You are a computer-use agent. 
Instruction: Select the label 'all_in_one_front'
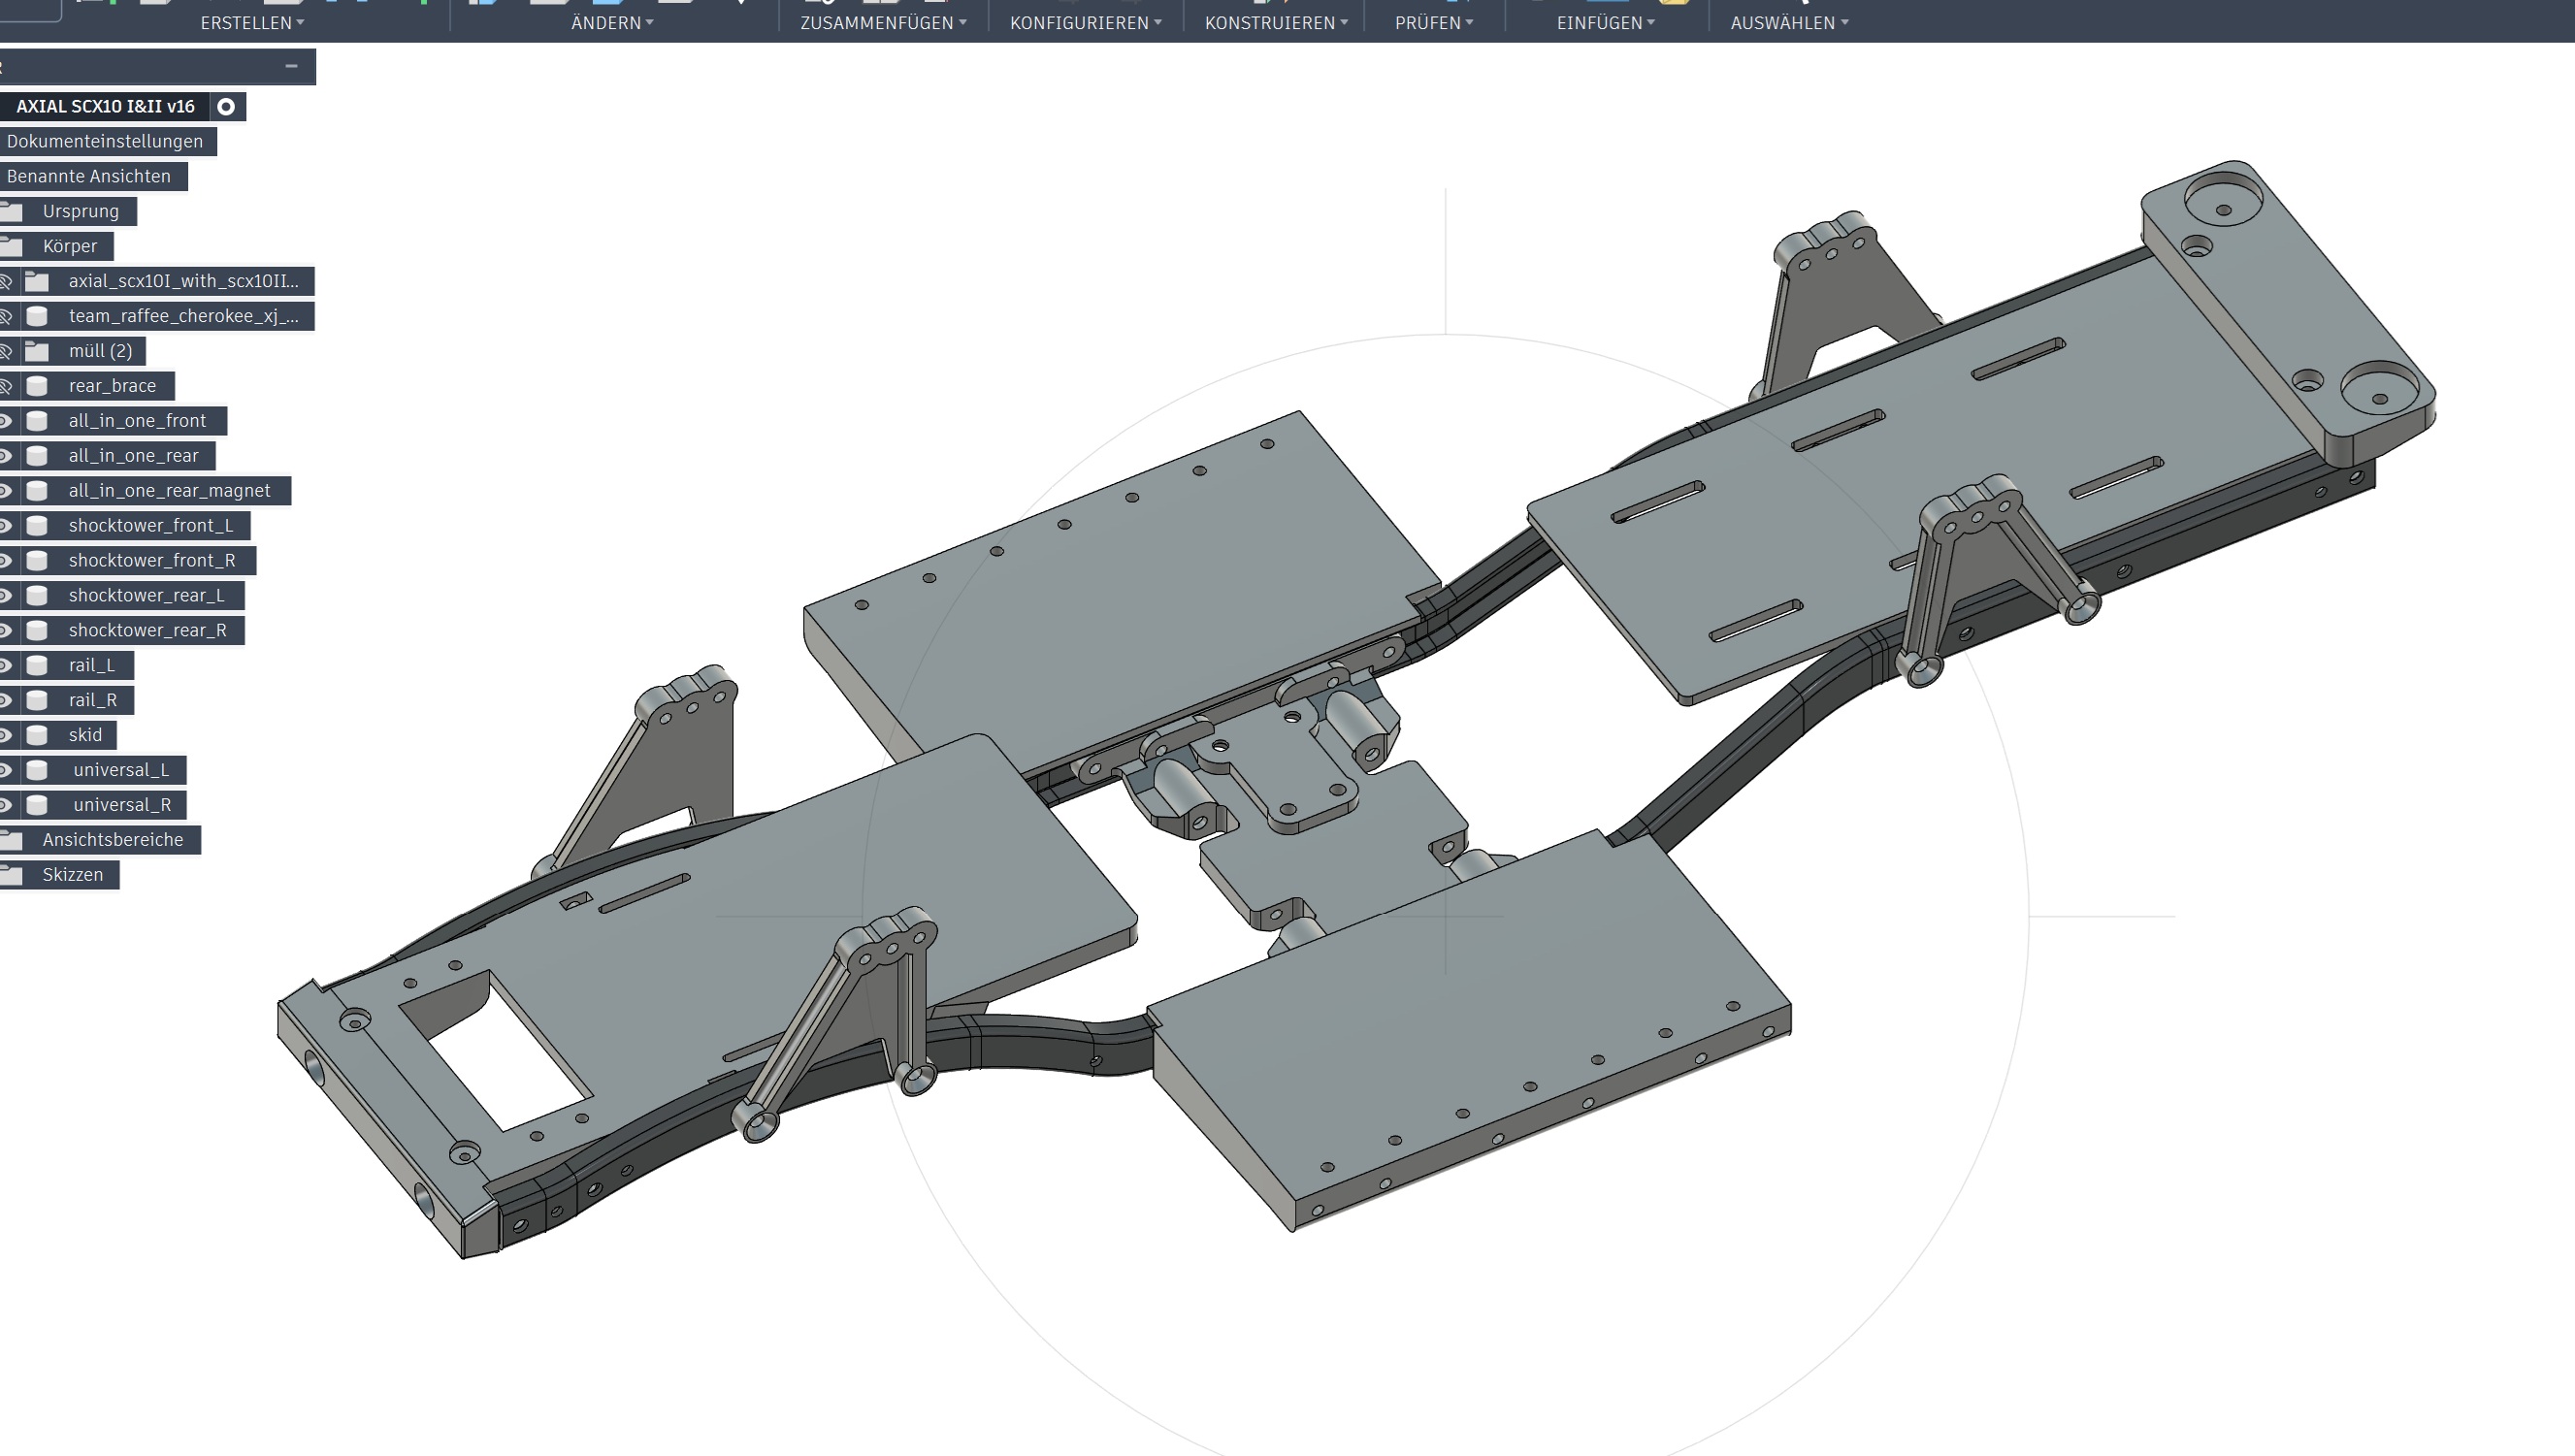click(x=137, y=421)
